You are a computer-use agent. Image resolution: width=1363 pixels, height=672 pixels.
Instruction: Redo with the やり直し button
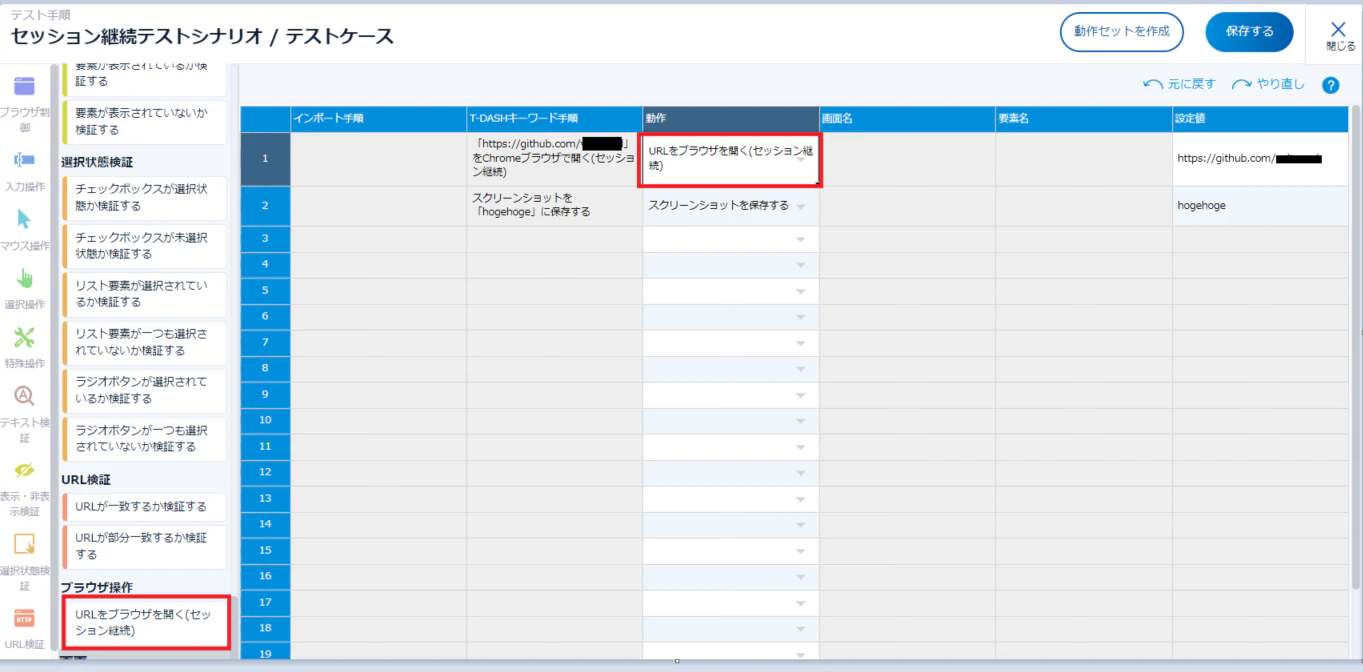(x=1269, y=85)
